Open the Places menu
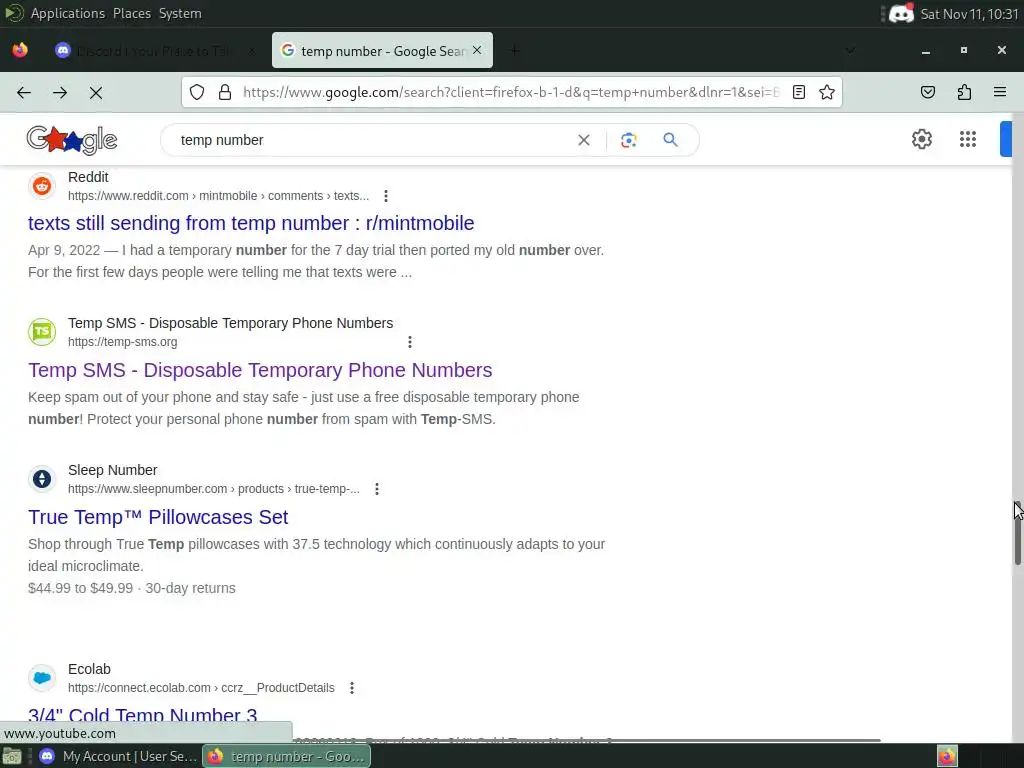1024x768 pixels. [x=131, y=13]
